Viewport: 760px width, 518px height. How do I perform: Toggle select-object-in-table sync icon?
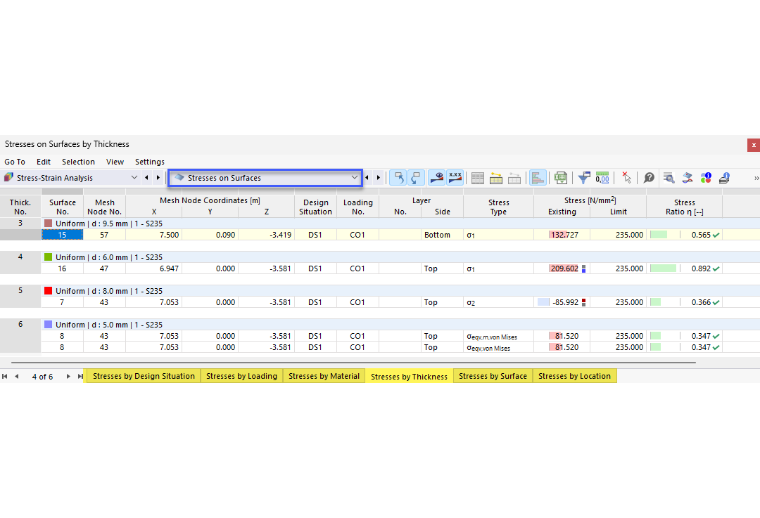(398, 178)
